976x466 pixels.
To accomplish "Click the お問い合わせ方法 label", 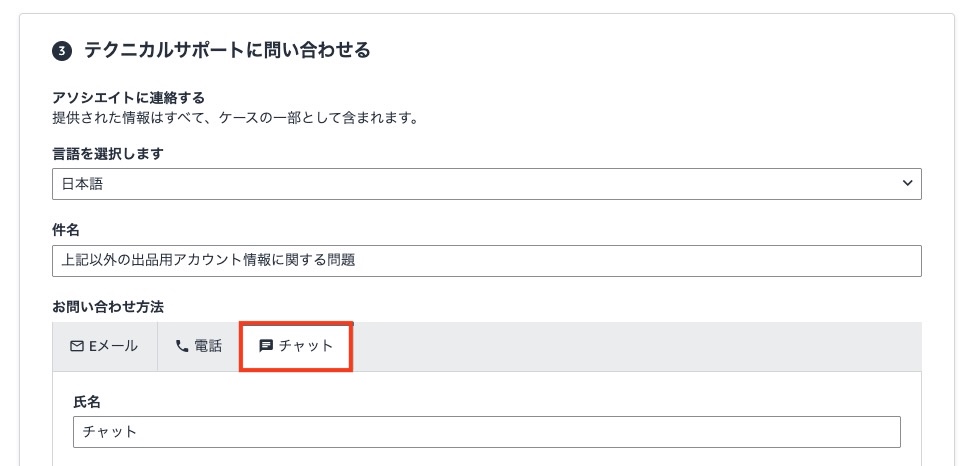I will tap(107, 304).
